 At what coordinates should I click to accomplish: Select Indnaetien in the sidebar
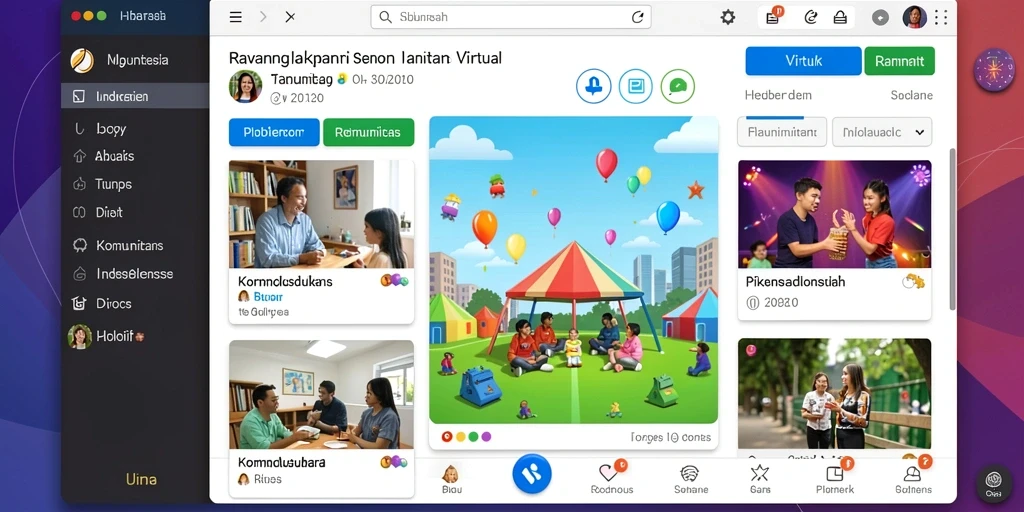[135, 96]
